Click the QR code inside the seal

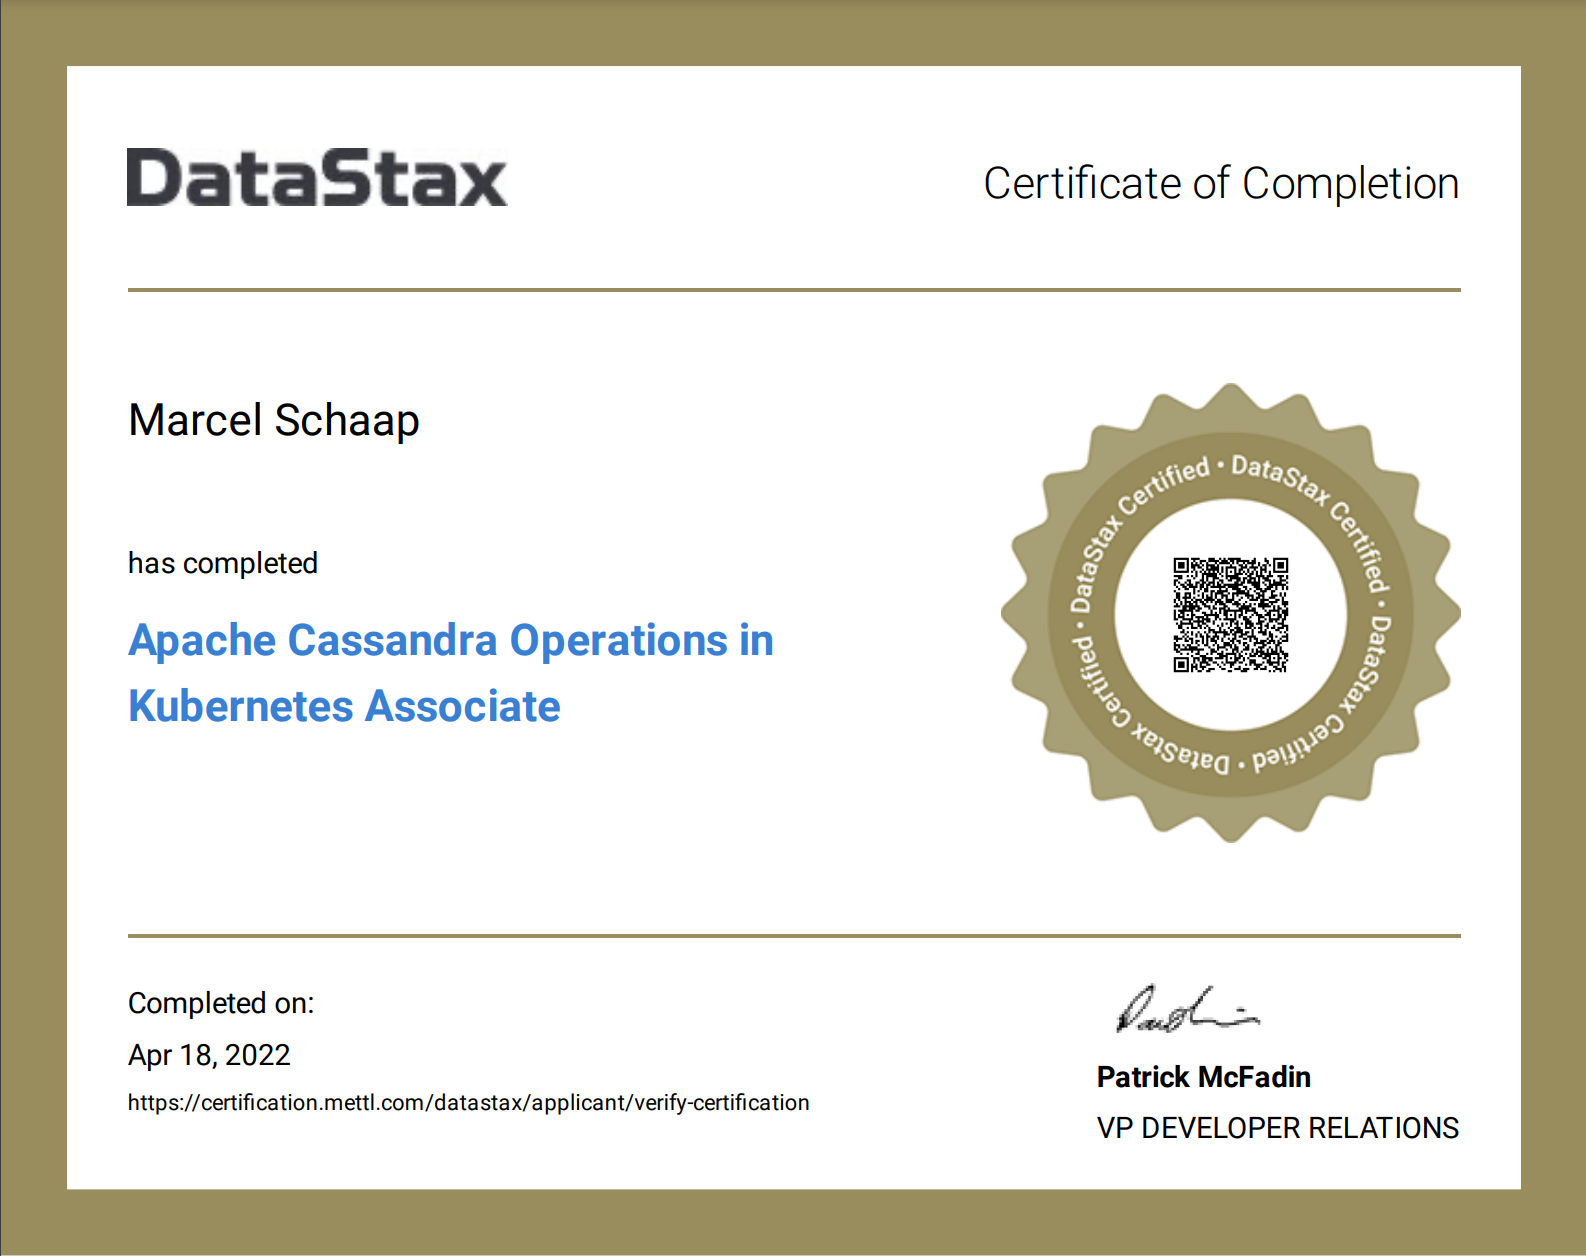(x=1230, y=614)
